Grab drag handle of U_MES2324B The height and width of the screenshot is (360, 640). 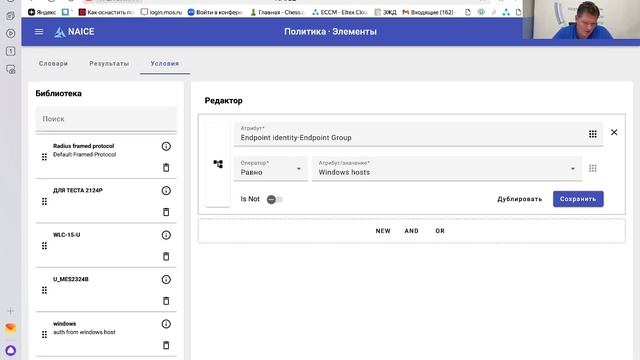click(x=44, y=290)
